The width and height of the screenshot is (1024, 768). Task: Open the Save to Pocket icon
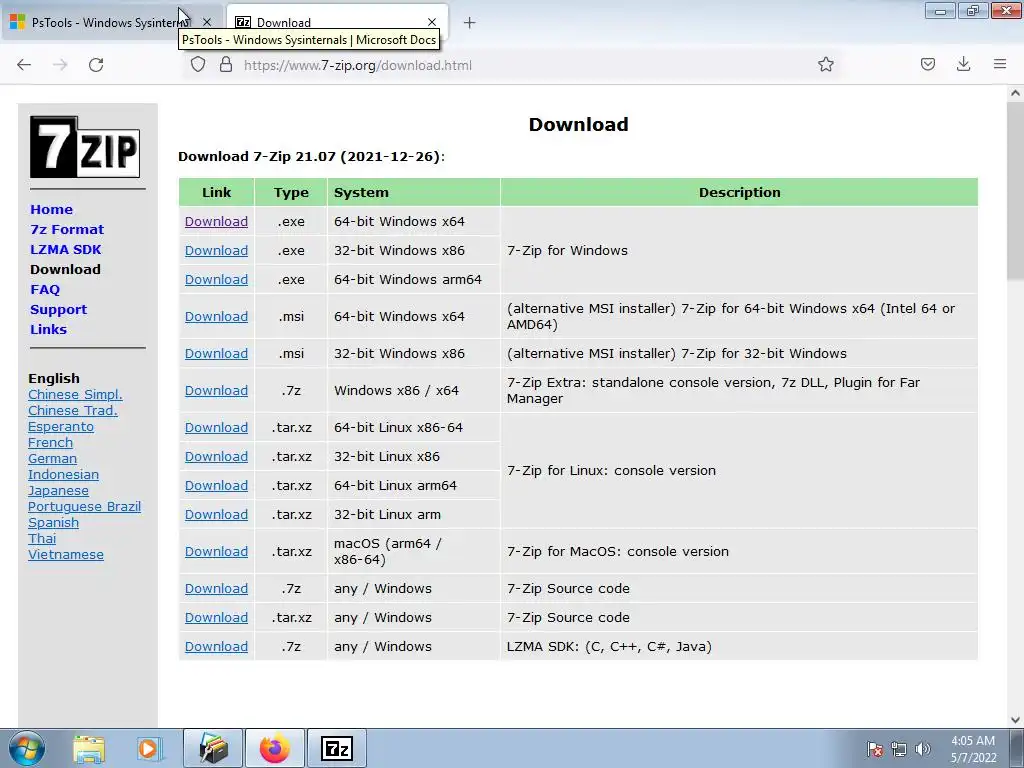point(927,64)
